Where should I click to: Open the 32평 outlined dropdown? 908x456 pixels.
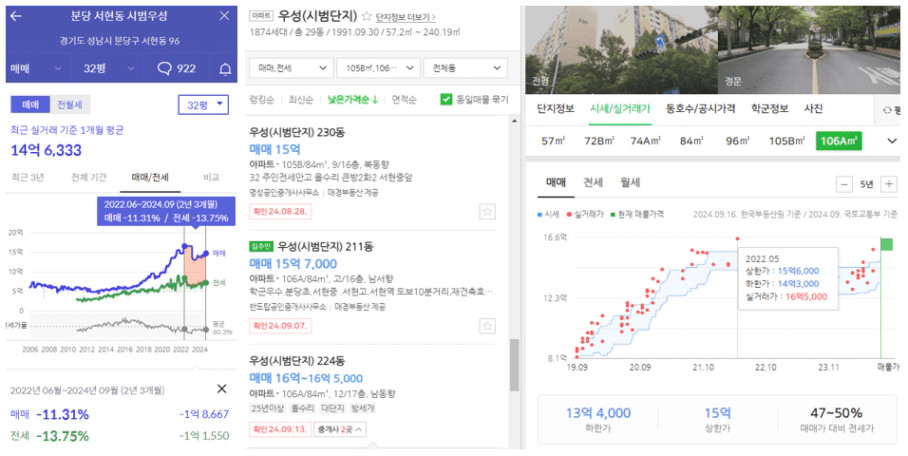pyautogui.click(x=203, y=105)
